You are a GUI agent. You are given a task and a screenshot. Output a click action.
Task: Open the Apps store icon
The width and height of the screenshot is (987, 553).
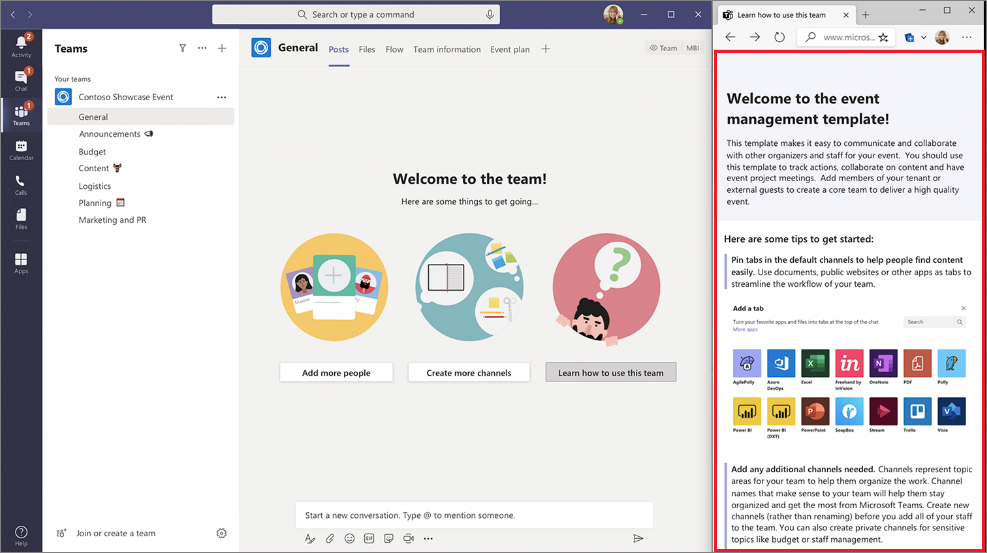pos(21,263)
